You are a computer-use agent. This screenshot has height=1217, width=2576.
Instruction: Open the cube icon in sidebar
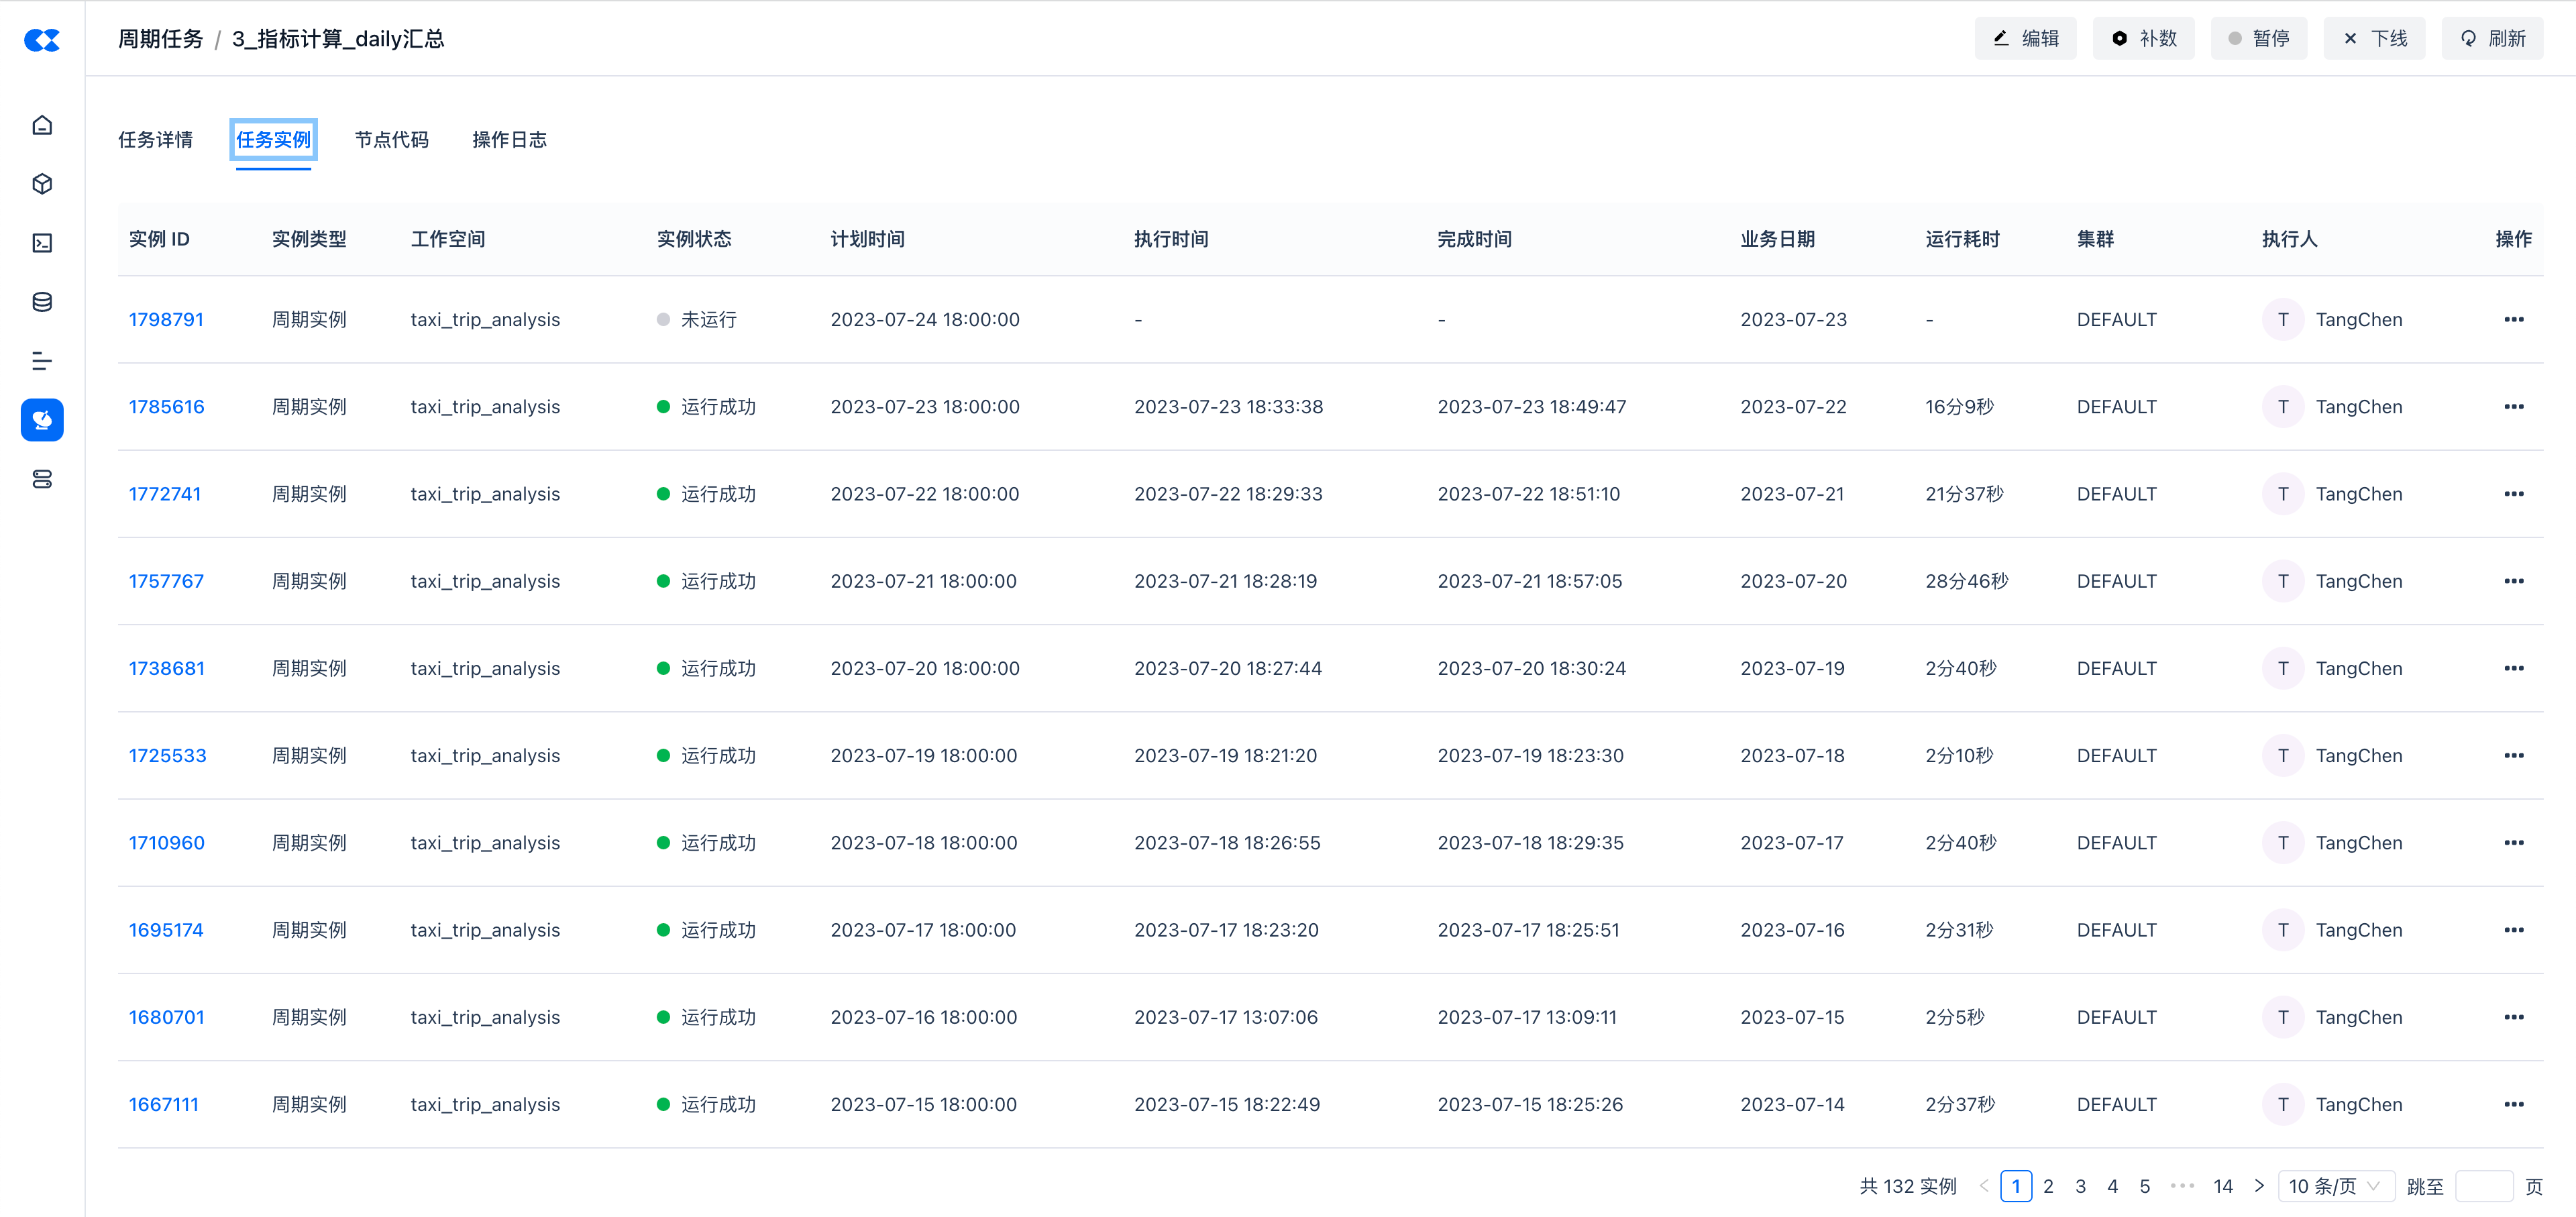coord(42,184)
